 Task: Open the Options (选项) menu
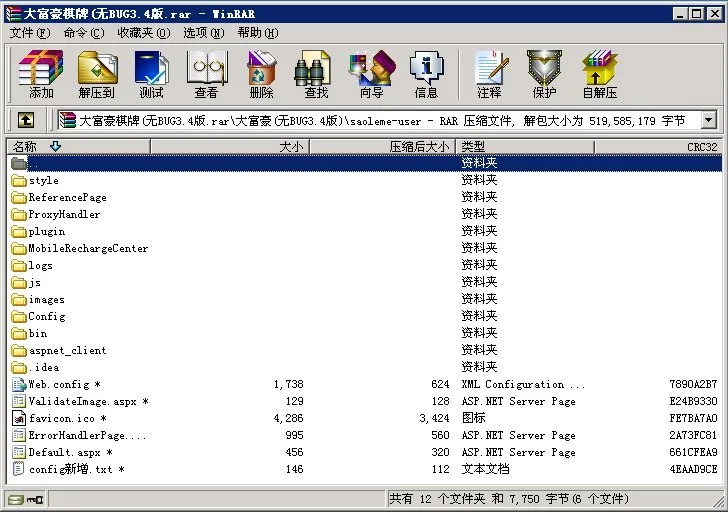tap(203, 33)
